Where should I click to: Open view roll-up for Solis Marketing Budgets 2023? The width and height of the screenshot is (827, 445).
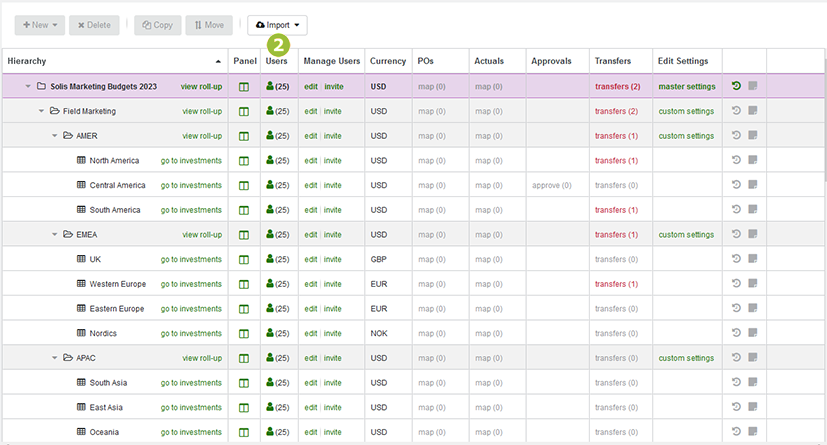pyautogui.click(x=201, y=86)
